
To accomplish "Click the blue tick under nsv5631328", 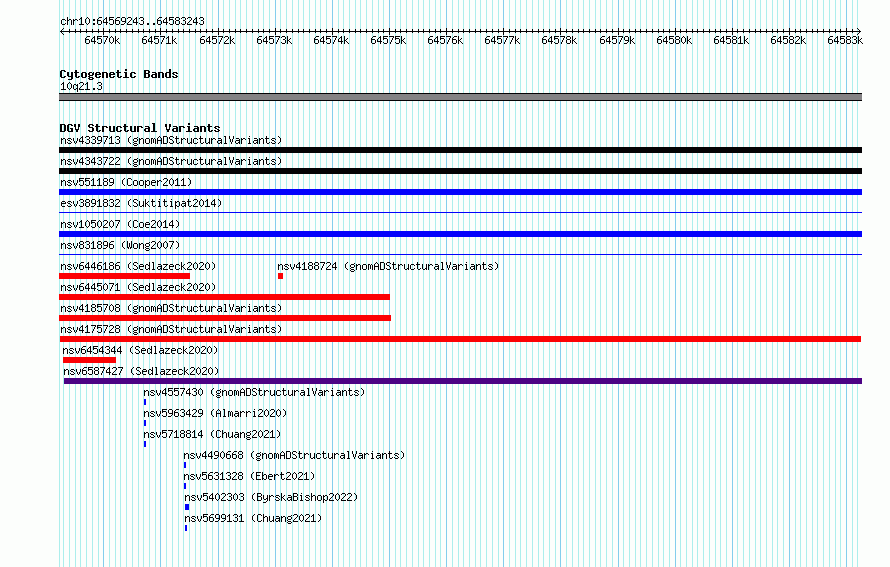I will click(x=185, y=486).
